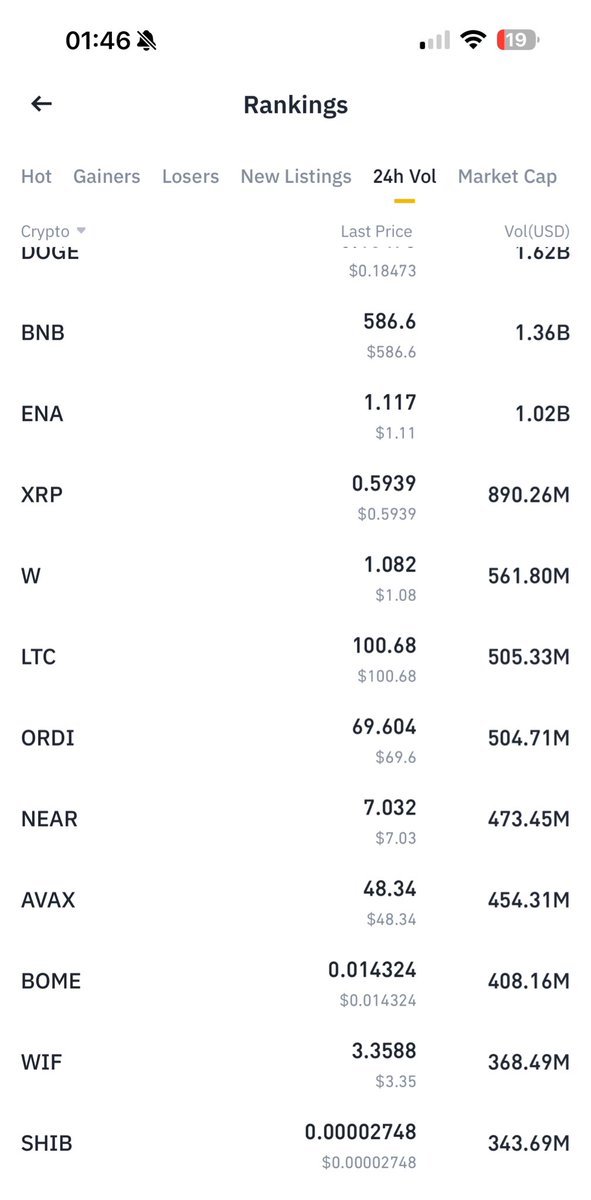591x1200 pixels.
Task: Open the New Listings tab
Action: (296, 176)
